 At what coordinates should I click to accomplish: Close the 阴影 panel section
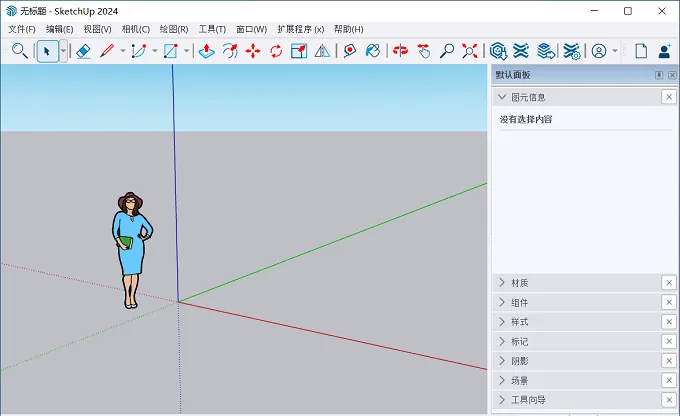669,361
